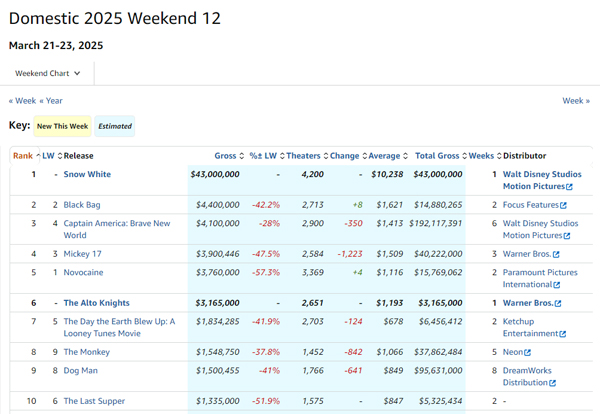This screenshot has width=600, height=414.
Task: Select Captain America total gross $192,117,391
Action: 435,223
